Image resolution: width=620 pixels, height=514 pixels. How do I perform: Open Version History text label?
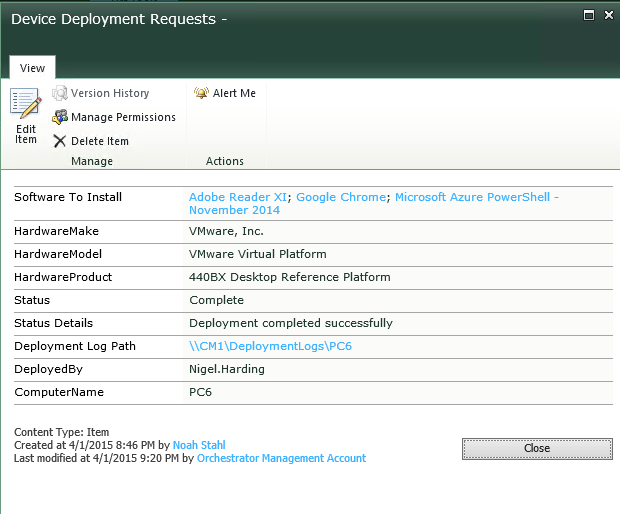(x=110, y=93)
